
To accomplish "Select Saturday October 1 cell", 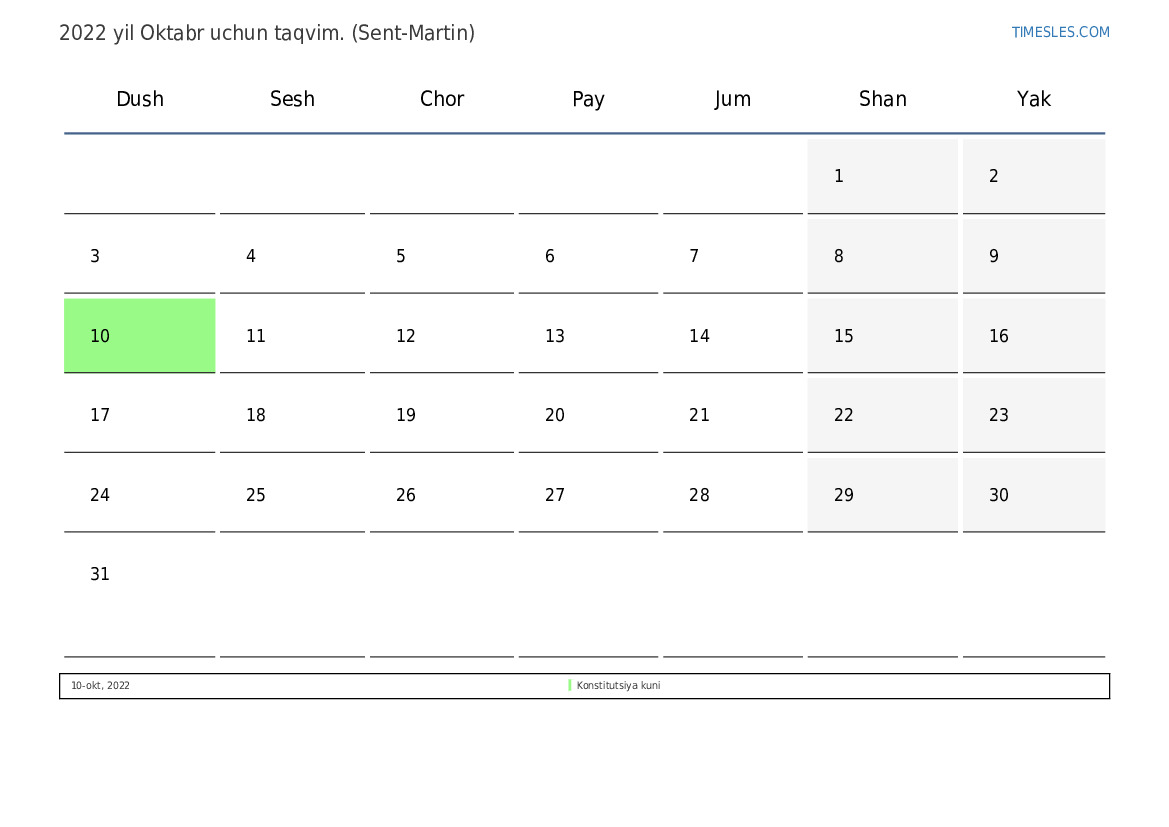I will pyautogui.click(x=882, y=176).
